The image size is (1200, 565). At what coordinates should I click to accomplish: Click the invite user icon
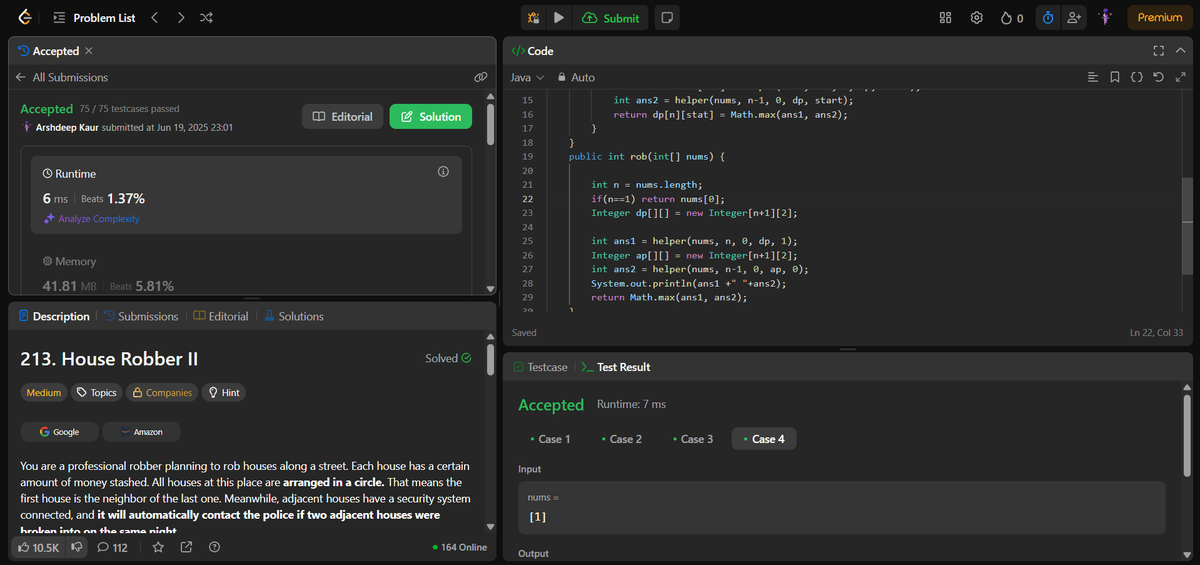pyautogui.click(x=1075, y=18)
